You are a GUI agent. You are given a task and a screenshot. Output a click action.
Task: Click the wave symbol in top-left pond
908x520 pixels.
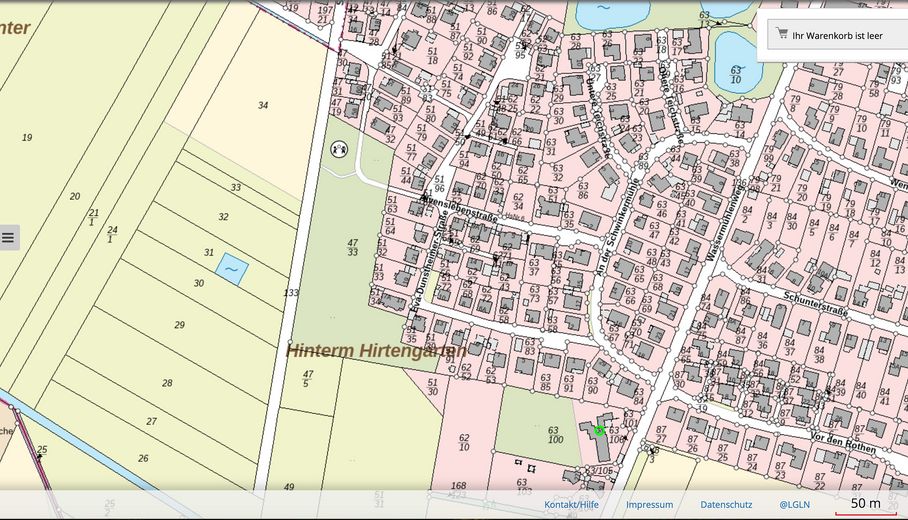click(x=602, y=13)
